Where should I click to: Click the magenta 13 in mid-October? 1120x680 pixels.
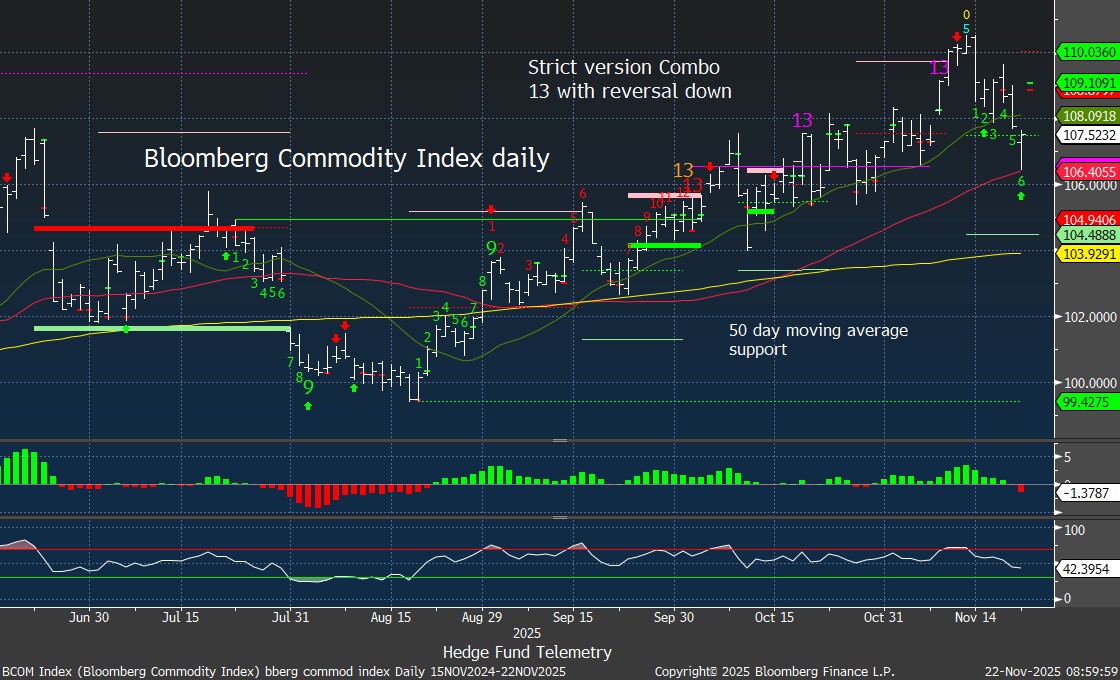click(x=803, y=120)
